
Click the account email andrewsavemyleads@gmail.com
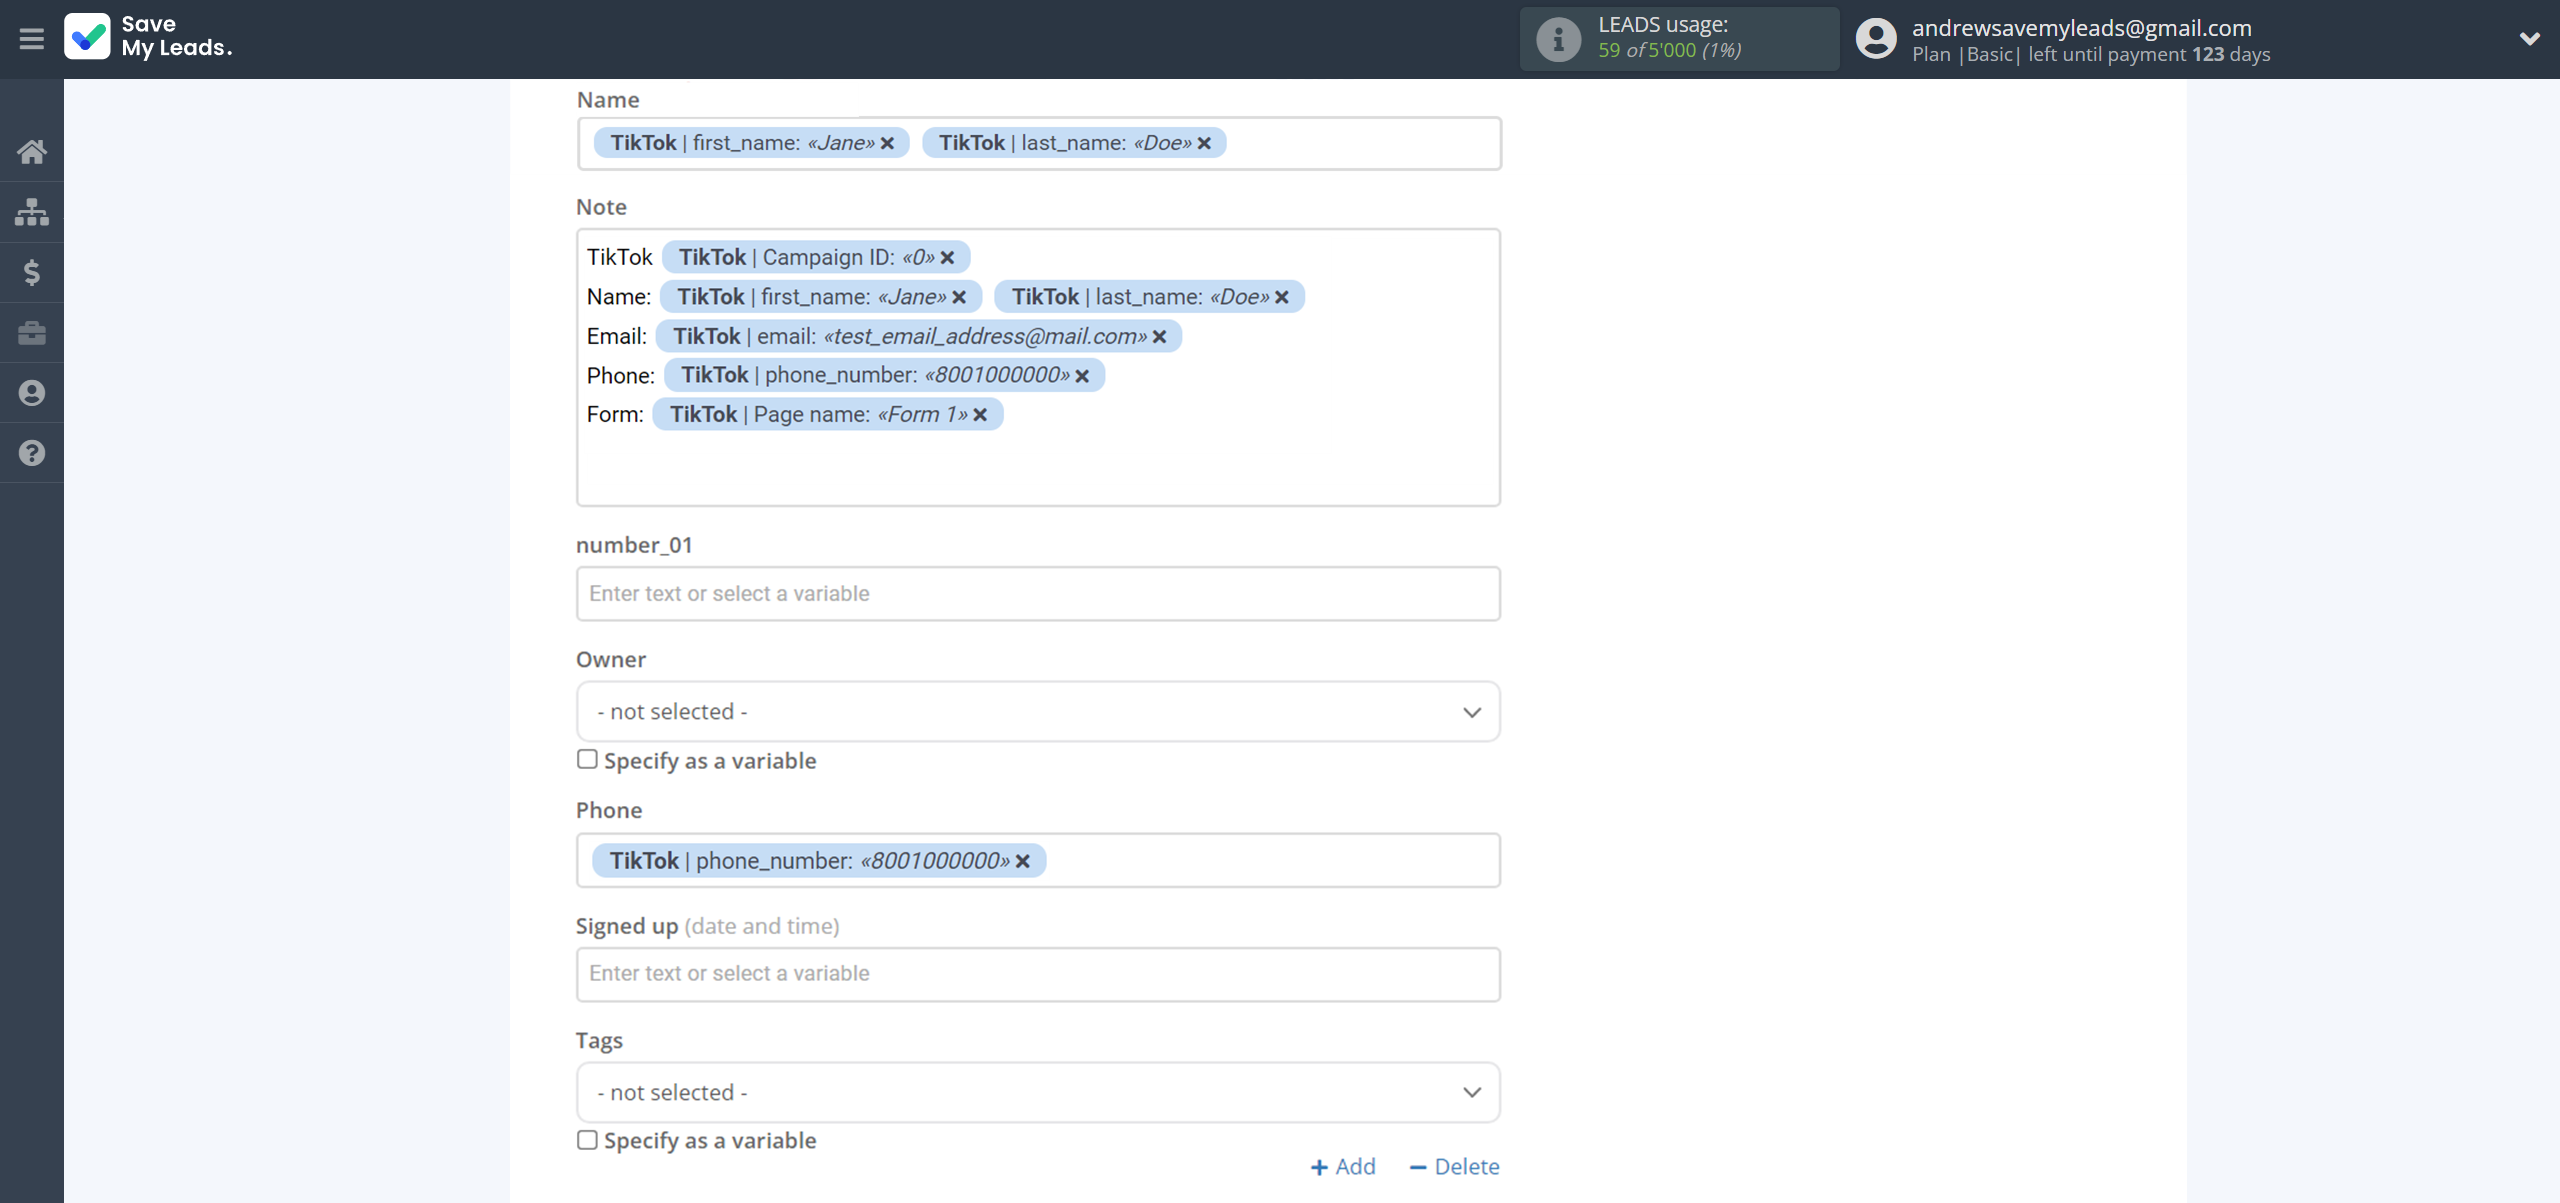(2081, 28)
